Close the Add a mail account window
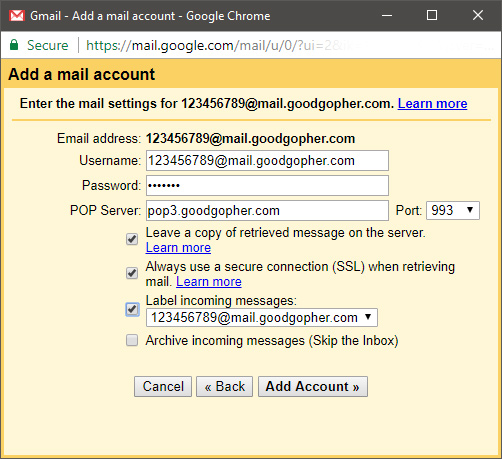Viewport: 502px width, 459px height. click(x=478, y=15)
